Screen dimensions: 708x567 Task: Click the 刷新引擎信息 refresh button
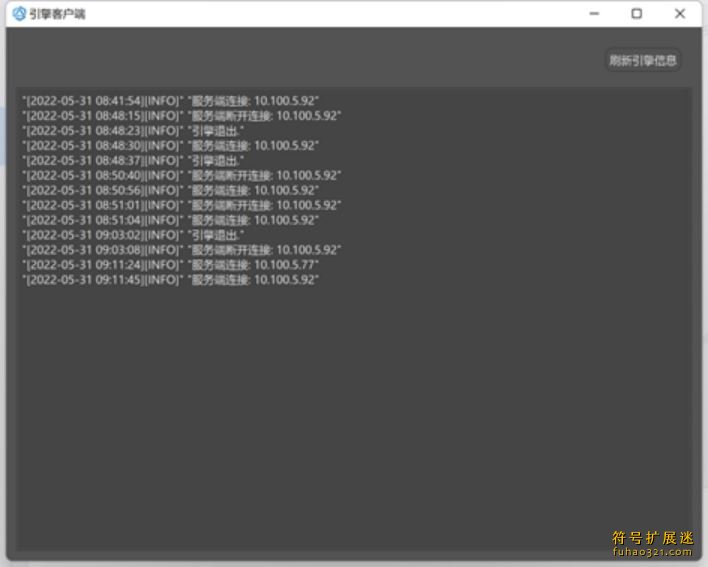point(643,60)
